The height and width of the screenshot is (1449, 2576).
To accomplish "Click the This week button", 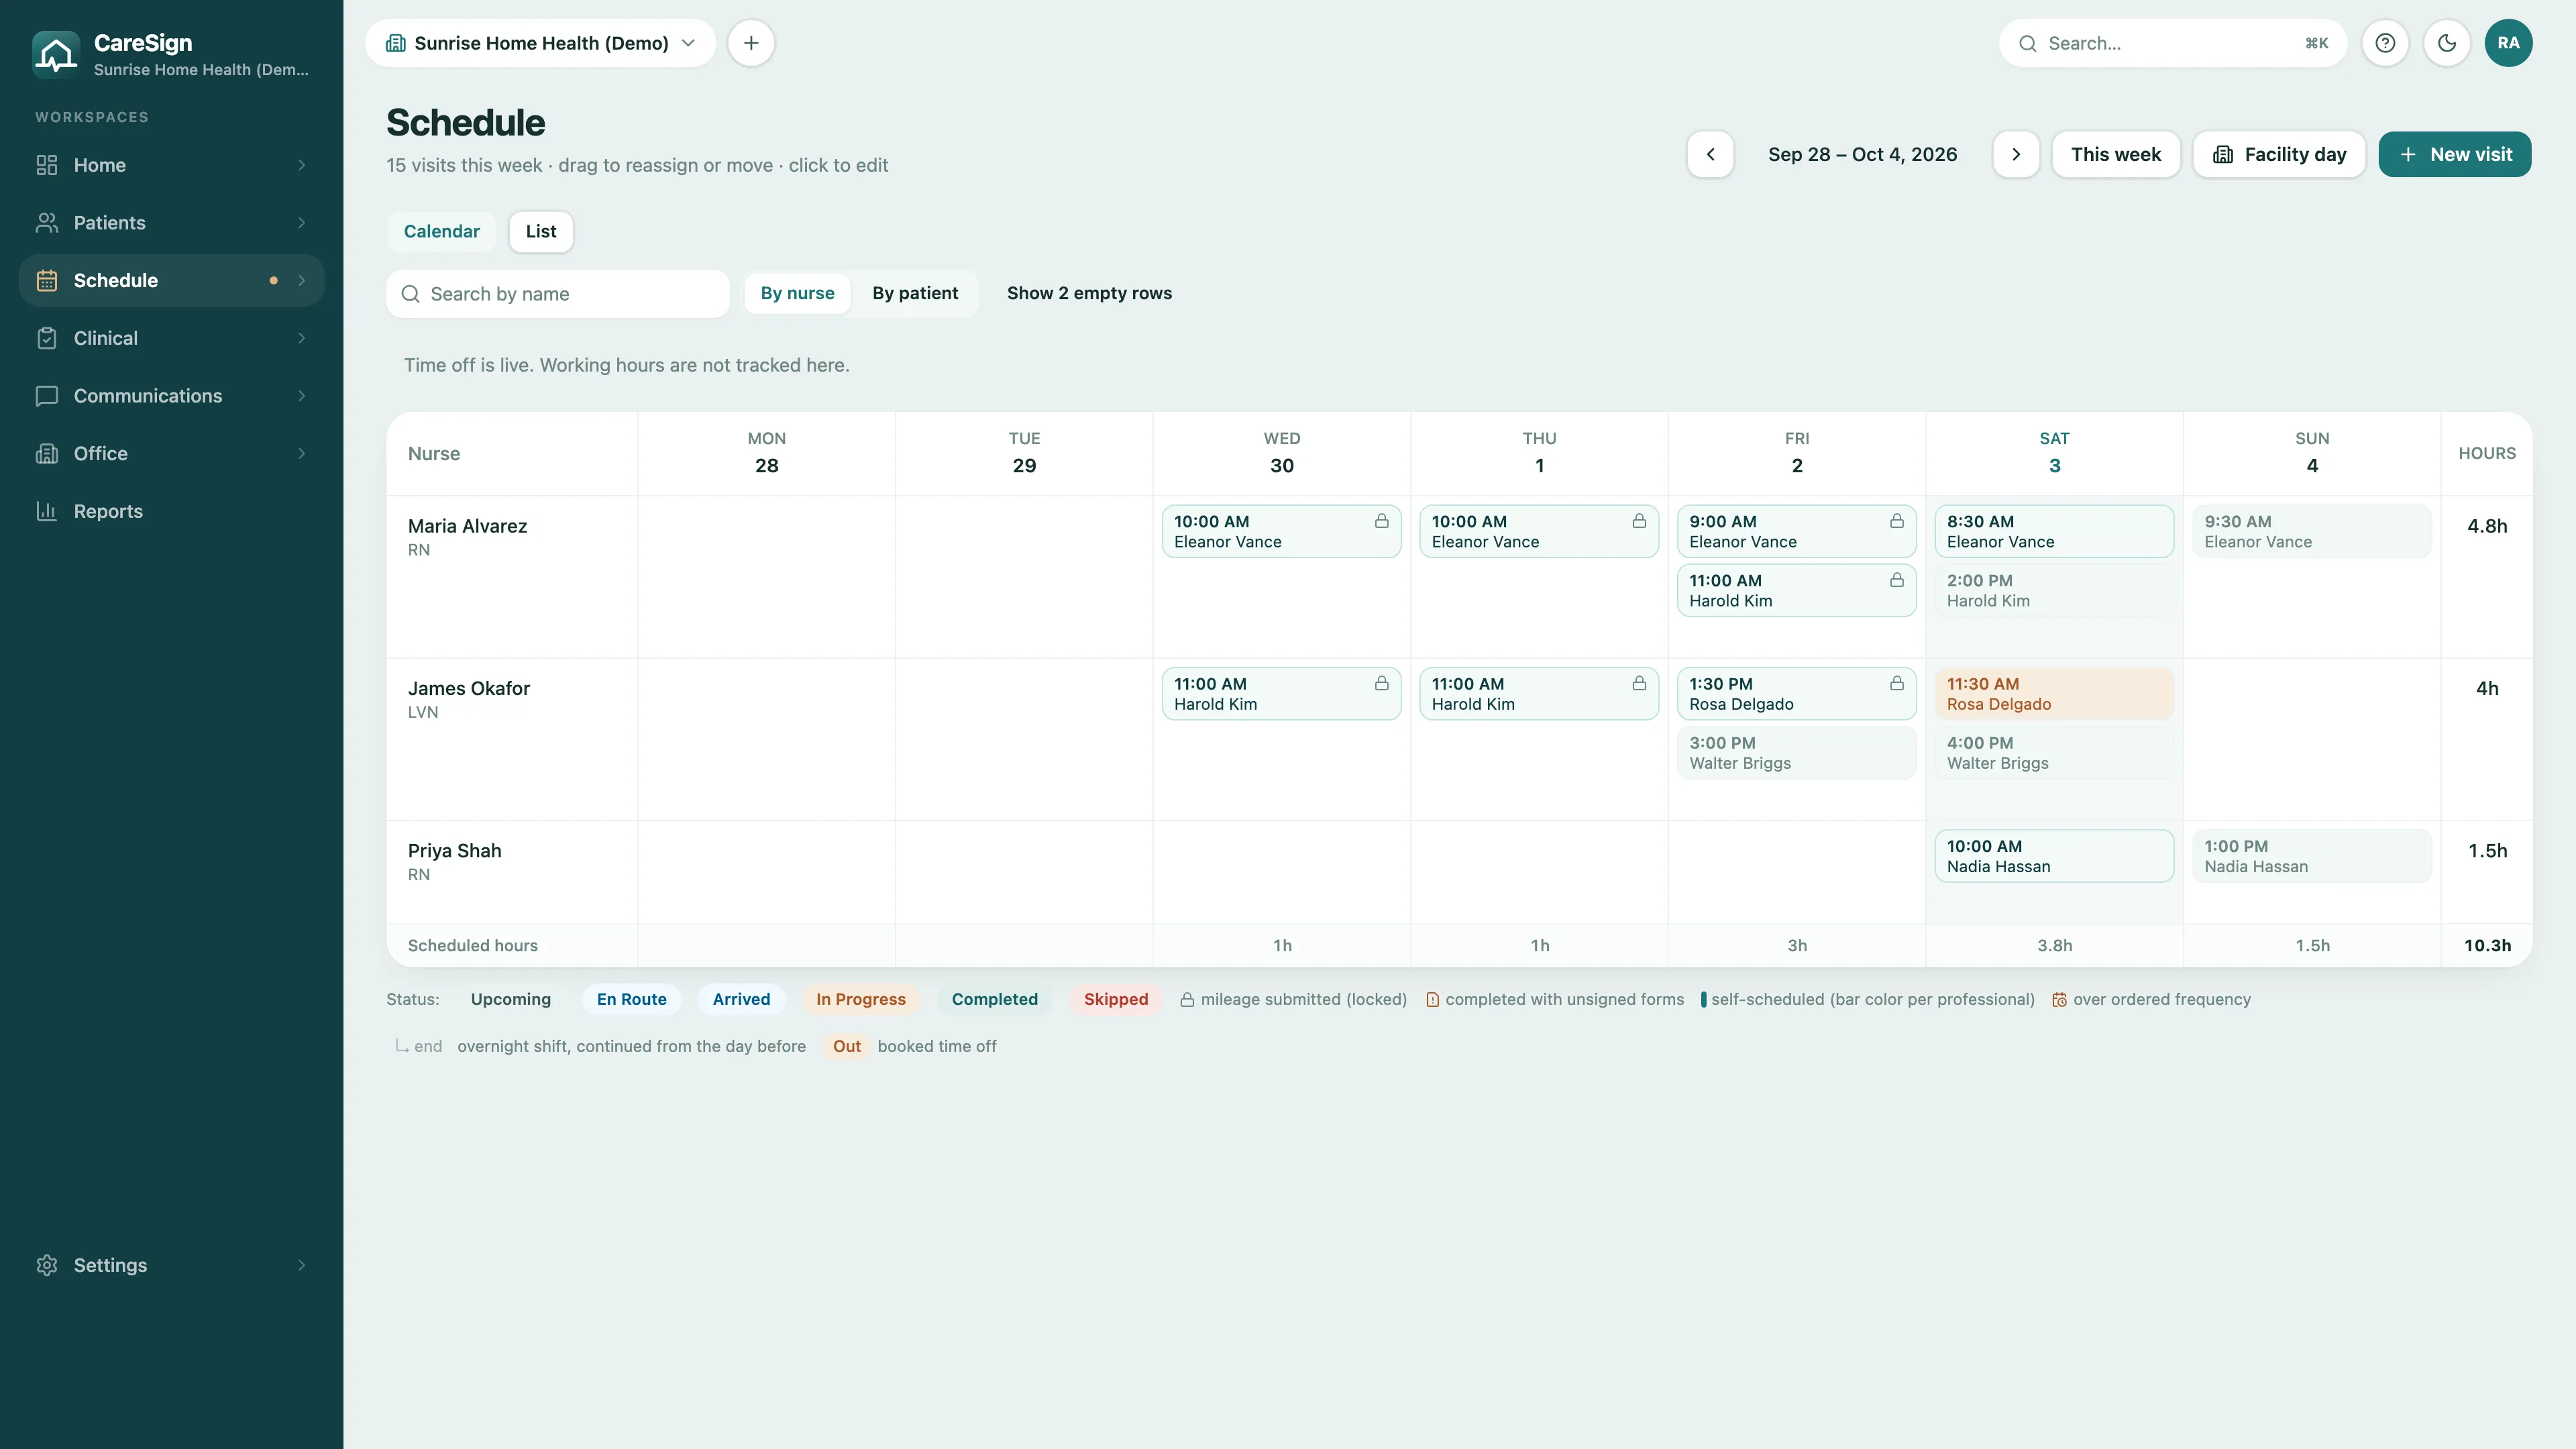I will point(2116,154).
